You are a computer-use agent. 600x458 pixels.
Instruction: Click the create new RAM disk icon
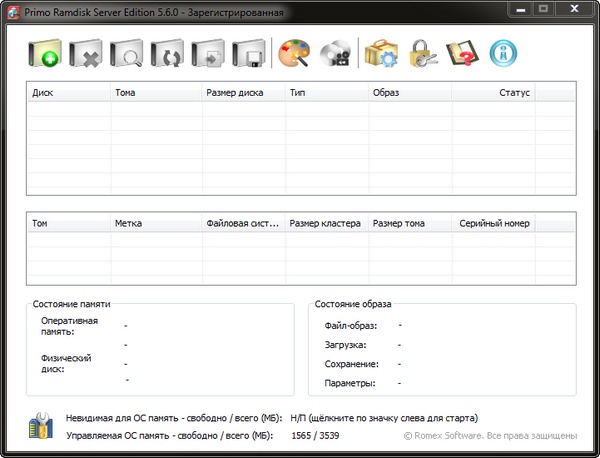point(46,55)
